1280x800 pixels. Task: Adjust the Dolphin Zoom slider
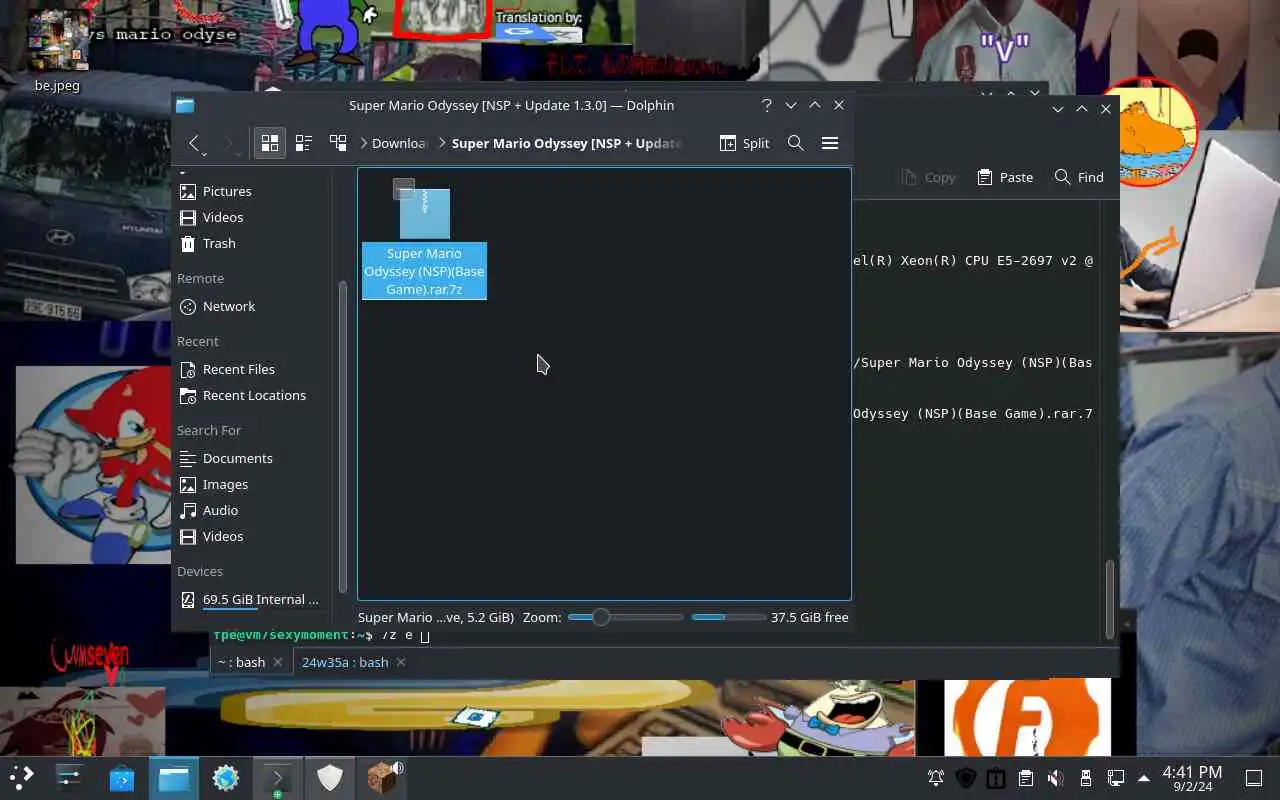[x=625, y=617]
